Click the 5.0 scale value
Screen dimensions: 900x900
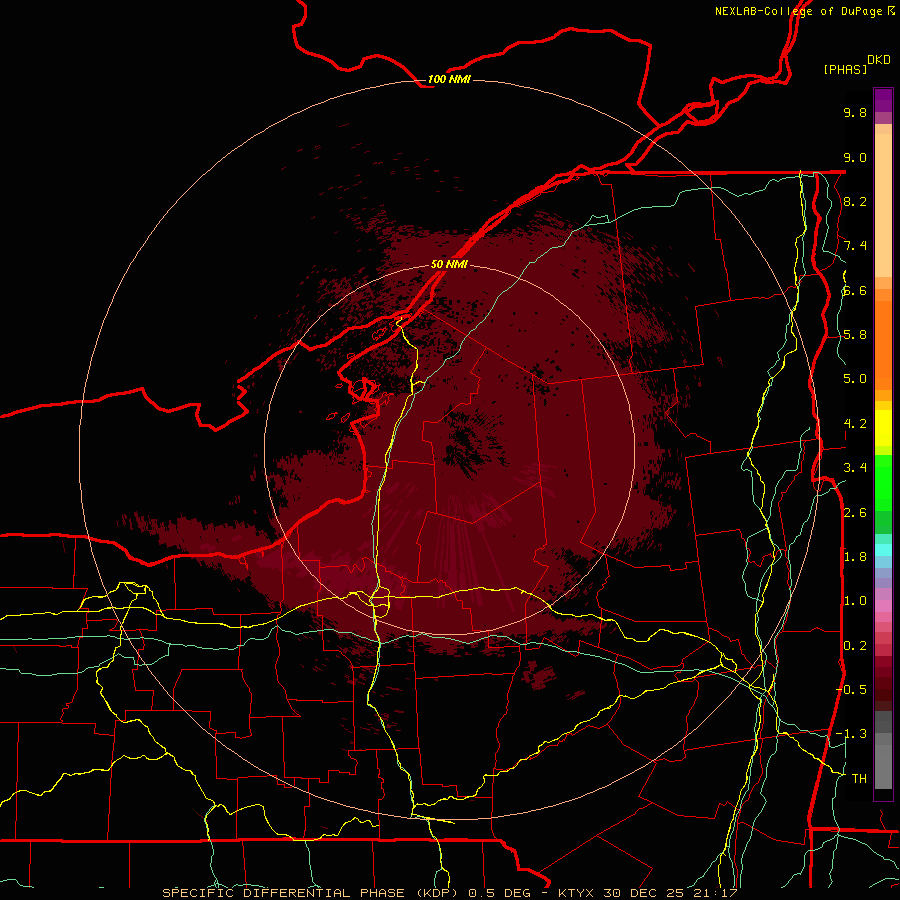click(855, 379)
